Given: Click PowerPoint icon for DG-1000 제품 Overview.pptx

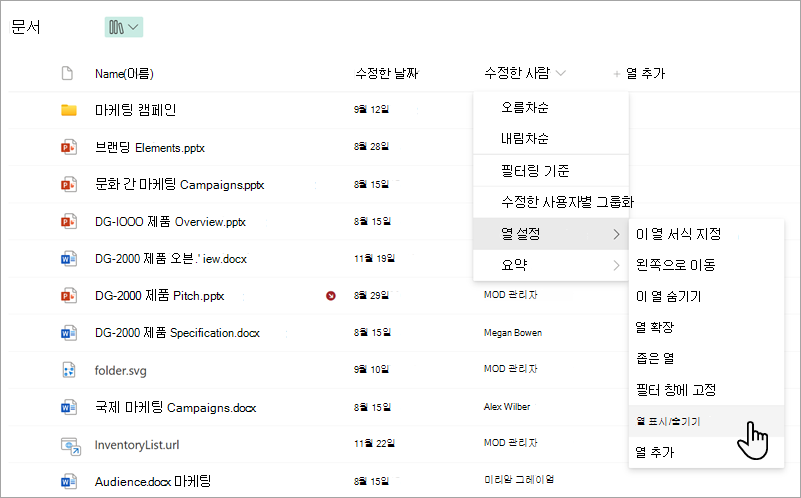Looking at the screenshot, I should 69,222.
